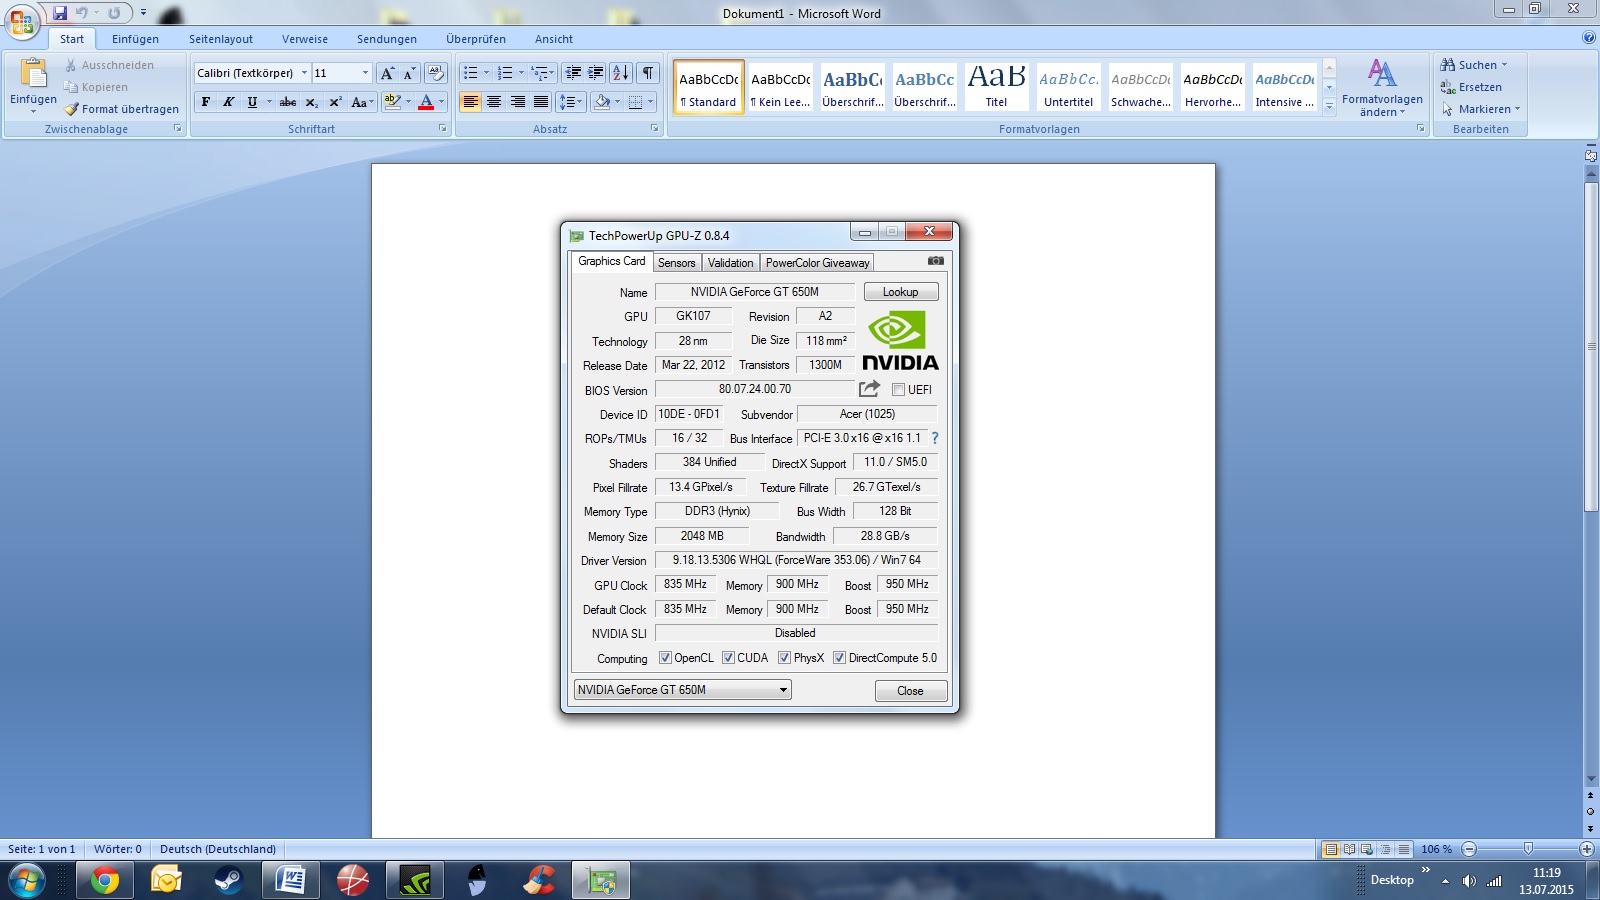Open the Seitenlayout ribbon tab
The height and width of the screenshot is (900, 1600).
221,39
